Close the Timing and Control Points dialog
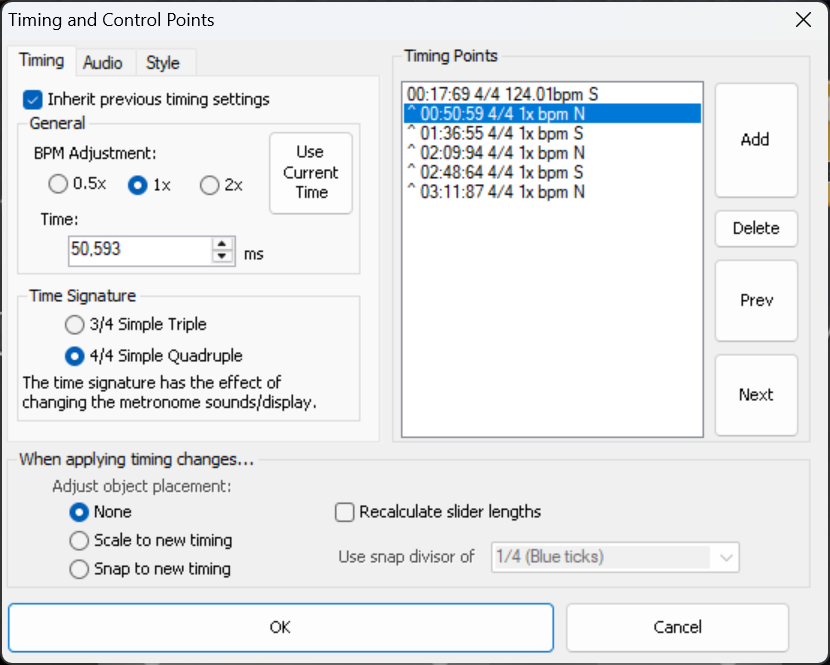The image size is (830, 665). tap(802, 20)
